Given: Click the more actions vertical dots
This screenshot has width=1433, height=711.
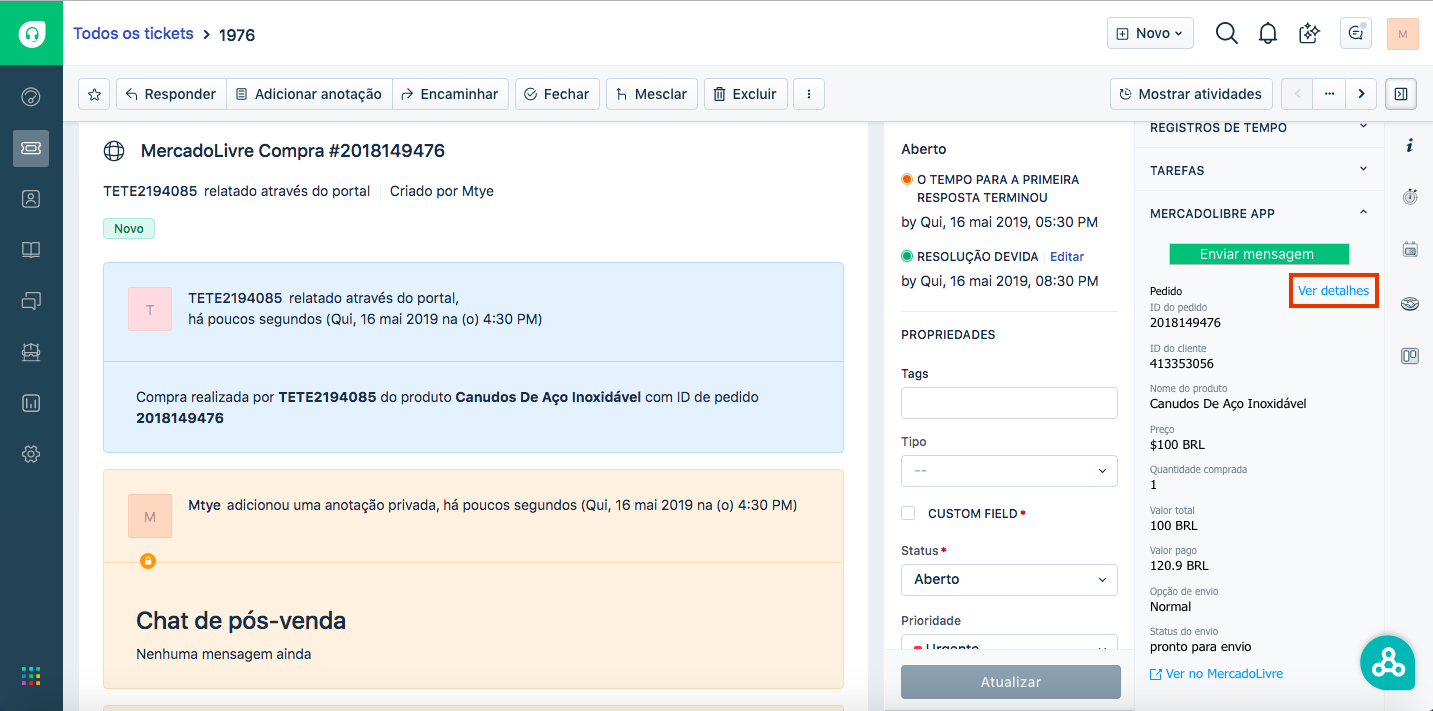Looking at the screenshot, I should [x=808, y=94].
